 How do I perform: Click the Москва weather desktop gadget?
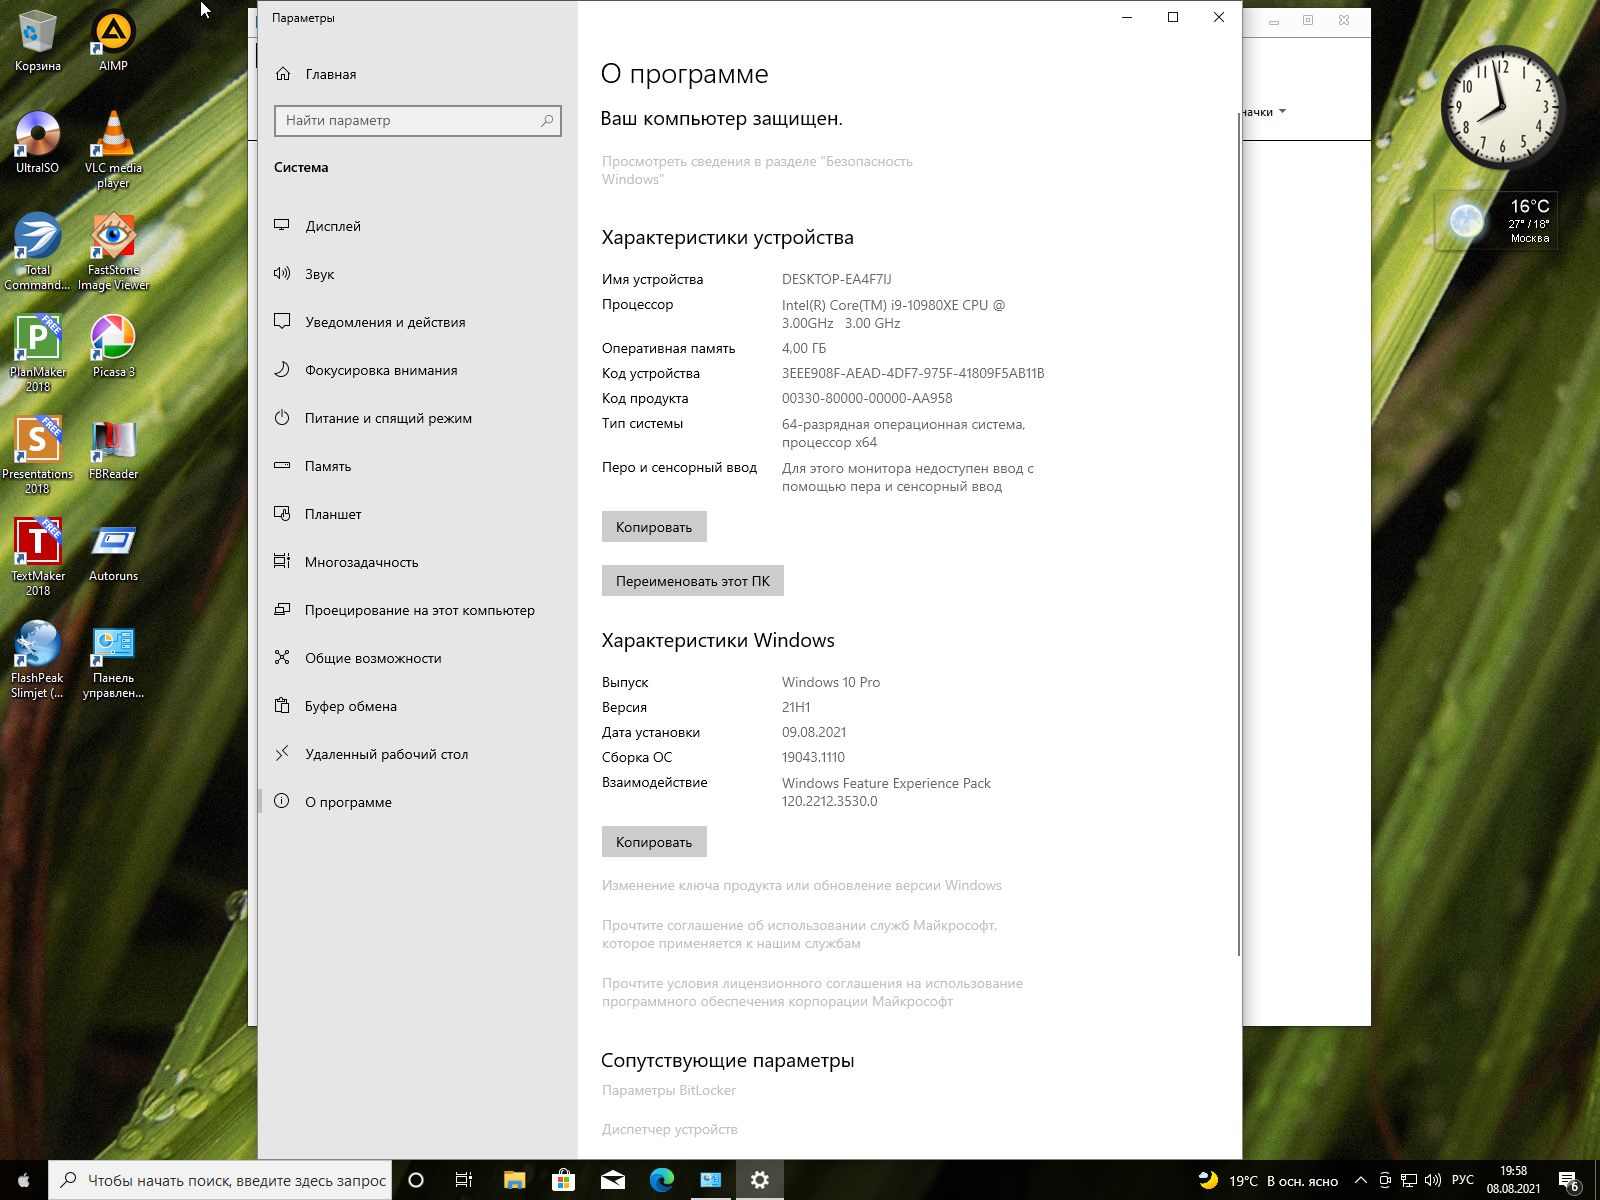(x=1495, y=220)
